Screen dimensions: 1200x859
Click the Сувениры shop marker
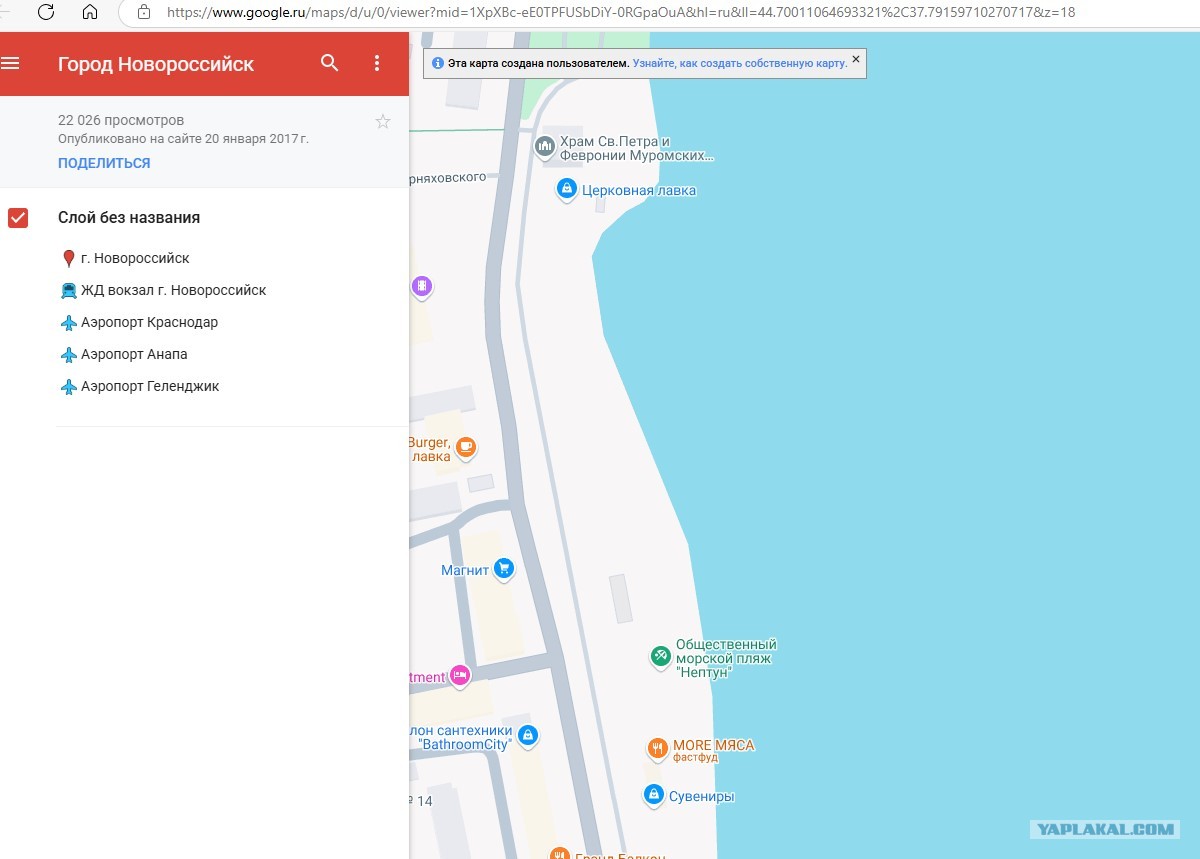pyautogui.click(x=653, y=795)
